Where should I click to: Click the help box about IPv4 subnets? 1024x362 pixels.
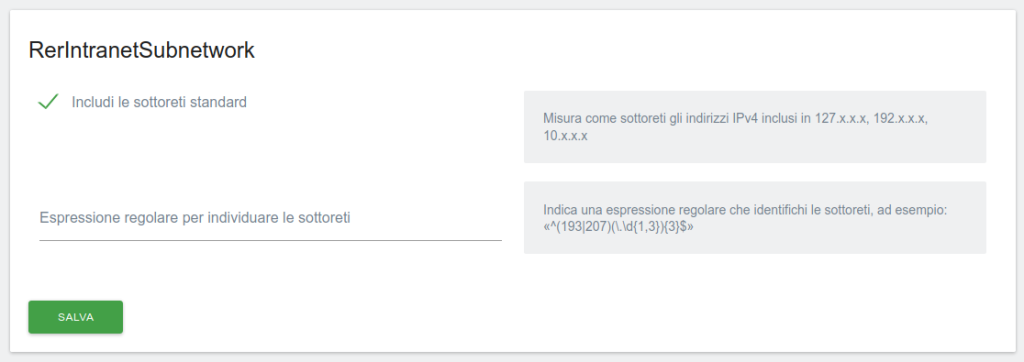(x=755, y=127)
